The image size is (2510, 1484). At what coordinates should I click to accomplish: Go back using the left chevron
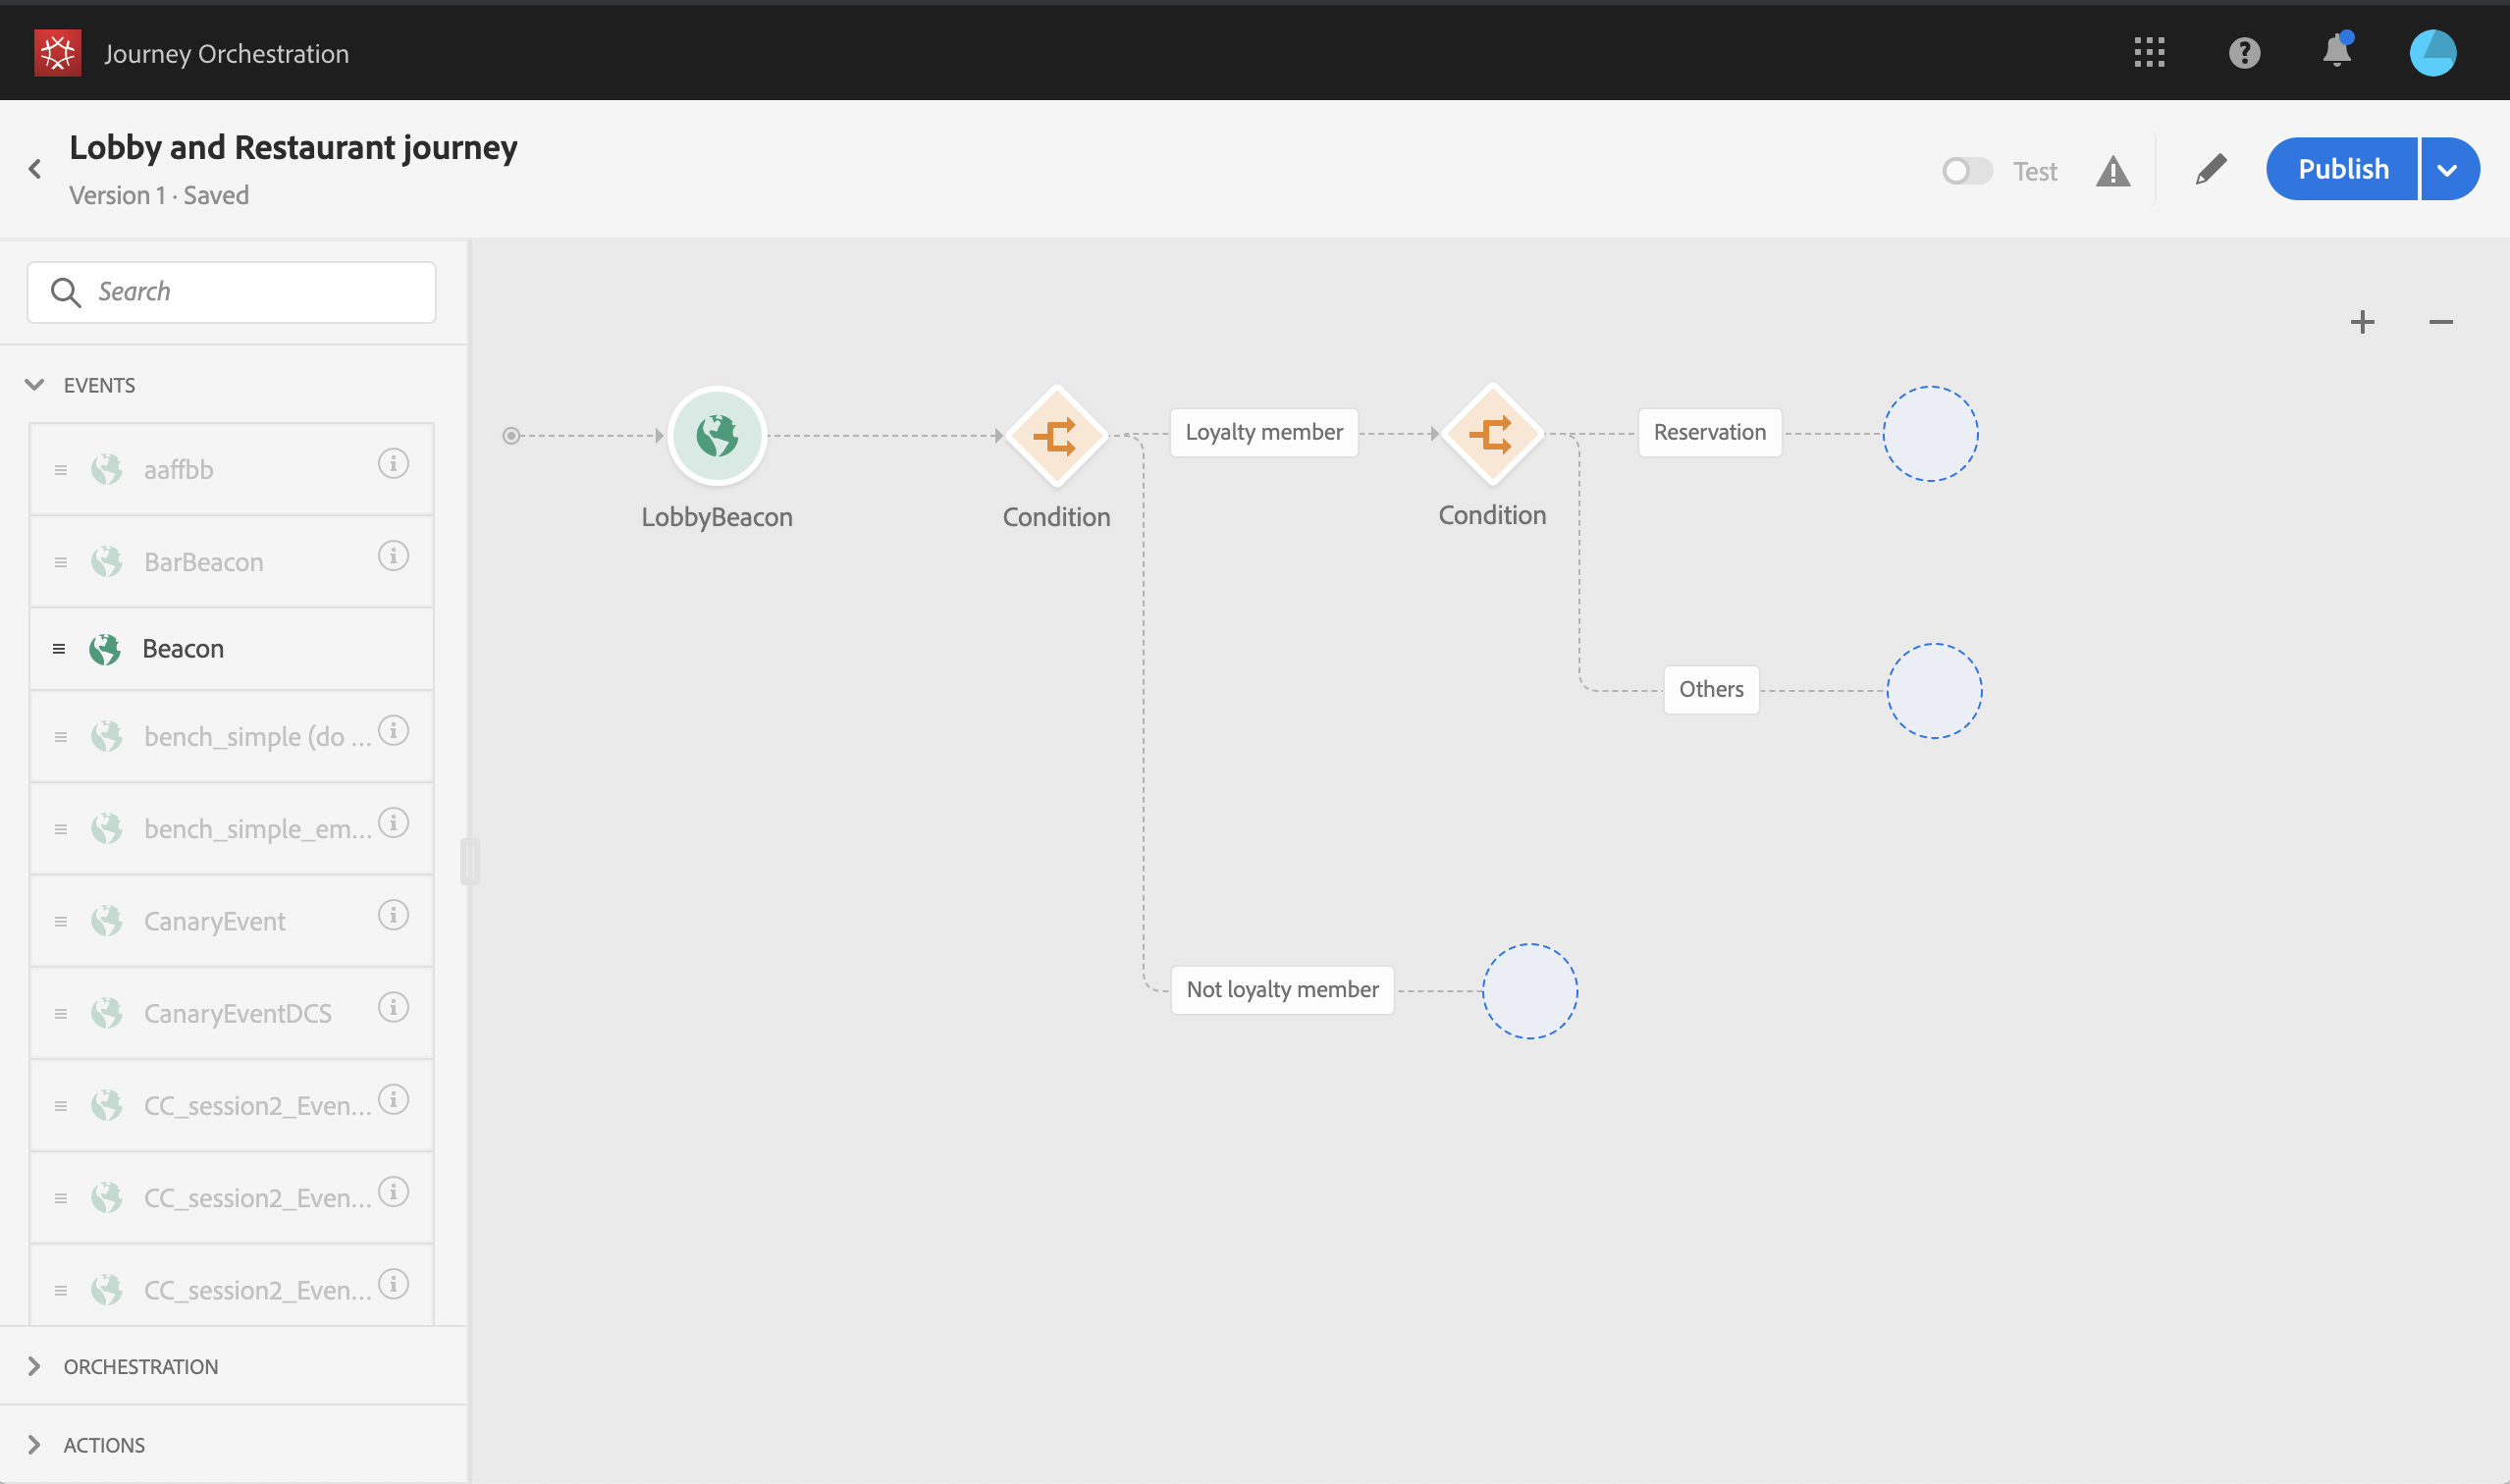pyautogui.click(x=35, y=169)
